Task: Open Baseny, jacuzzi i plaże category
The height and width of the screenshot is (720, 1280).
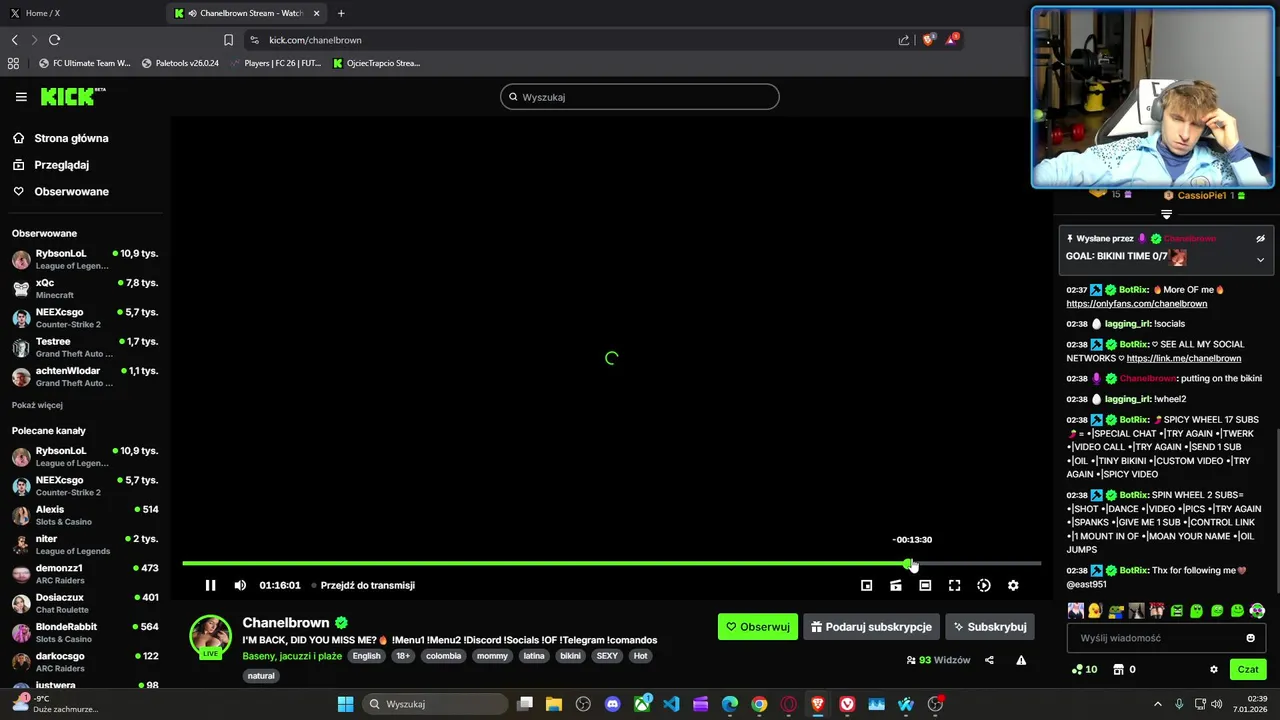Action: pyautogui.click(x=292, y=656)
